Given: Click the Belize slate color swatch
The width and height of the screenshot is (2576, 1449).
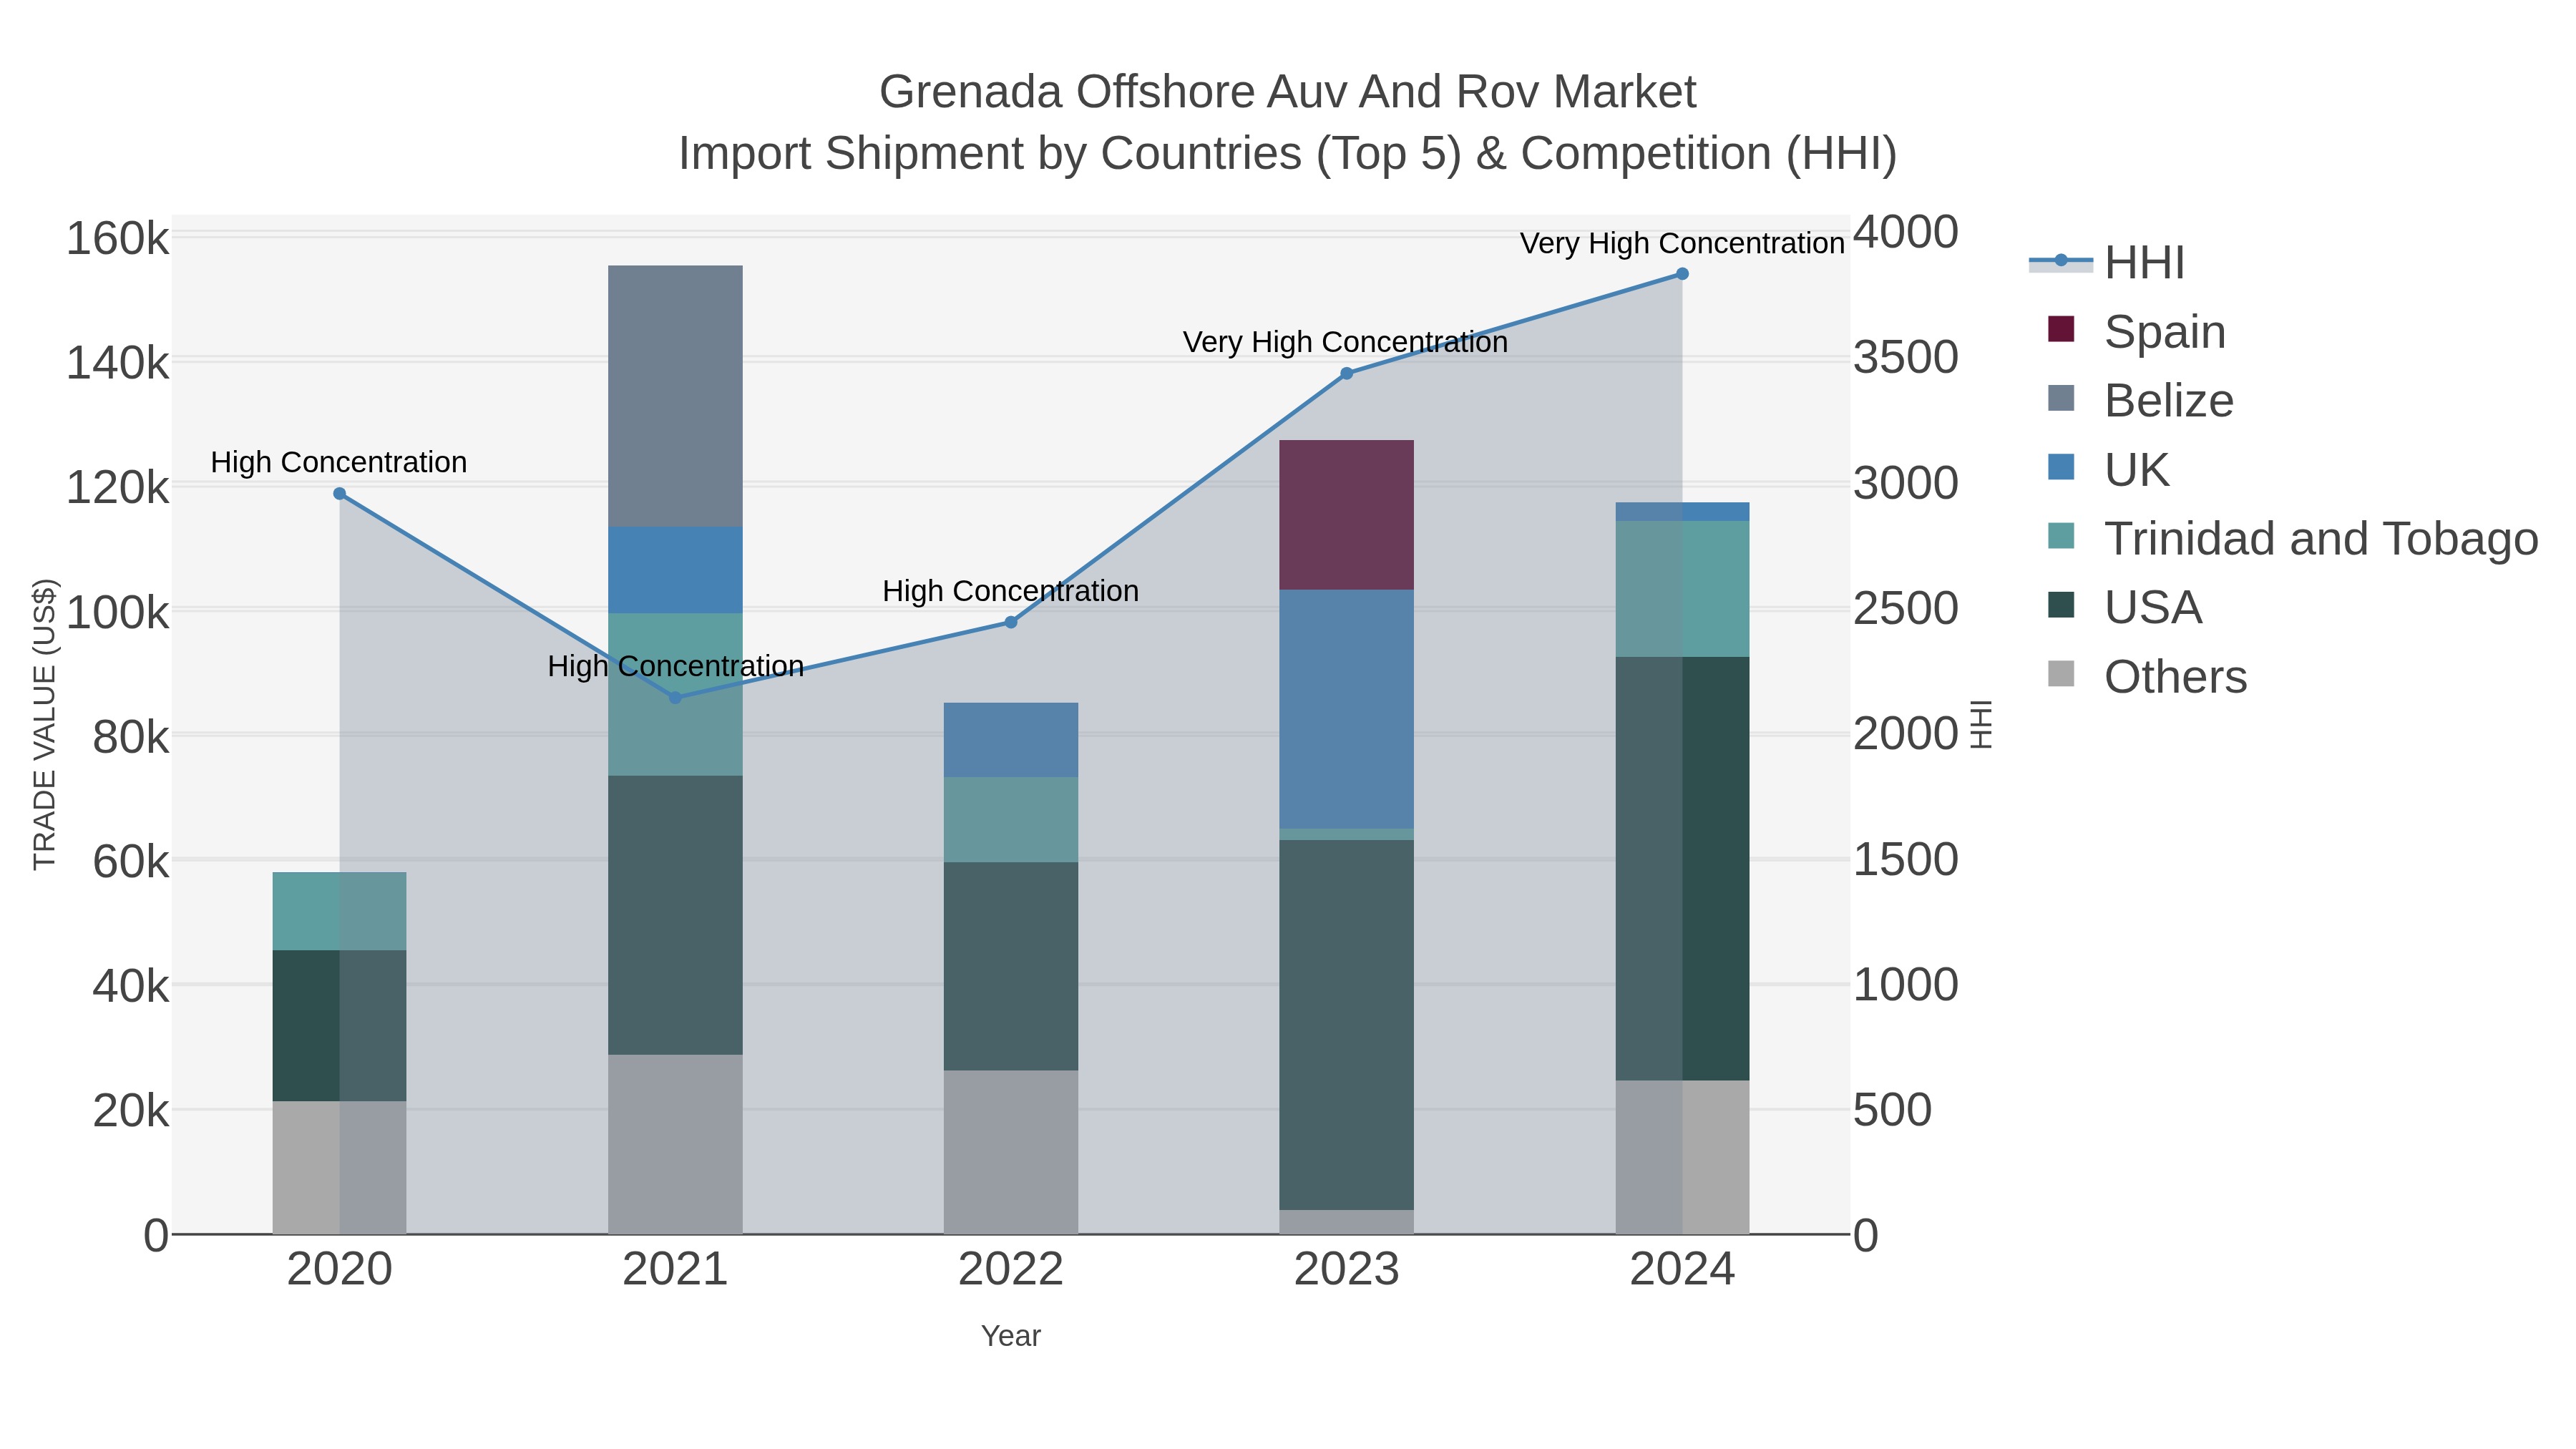Looking at the screenshot, I should click(x=2061, y=398).
